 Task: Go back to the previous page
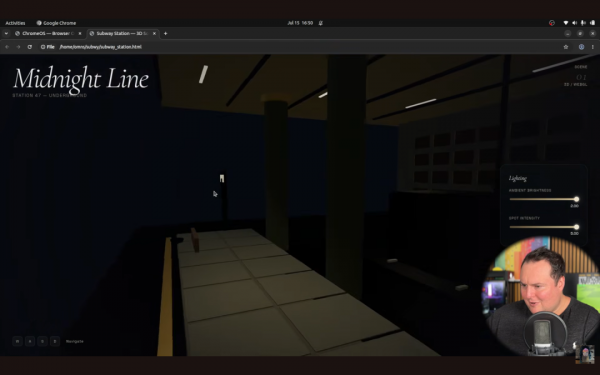[x=7, y=47]
